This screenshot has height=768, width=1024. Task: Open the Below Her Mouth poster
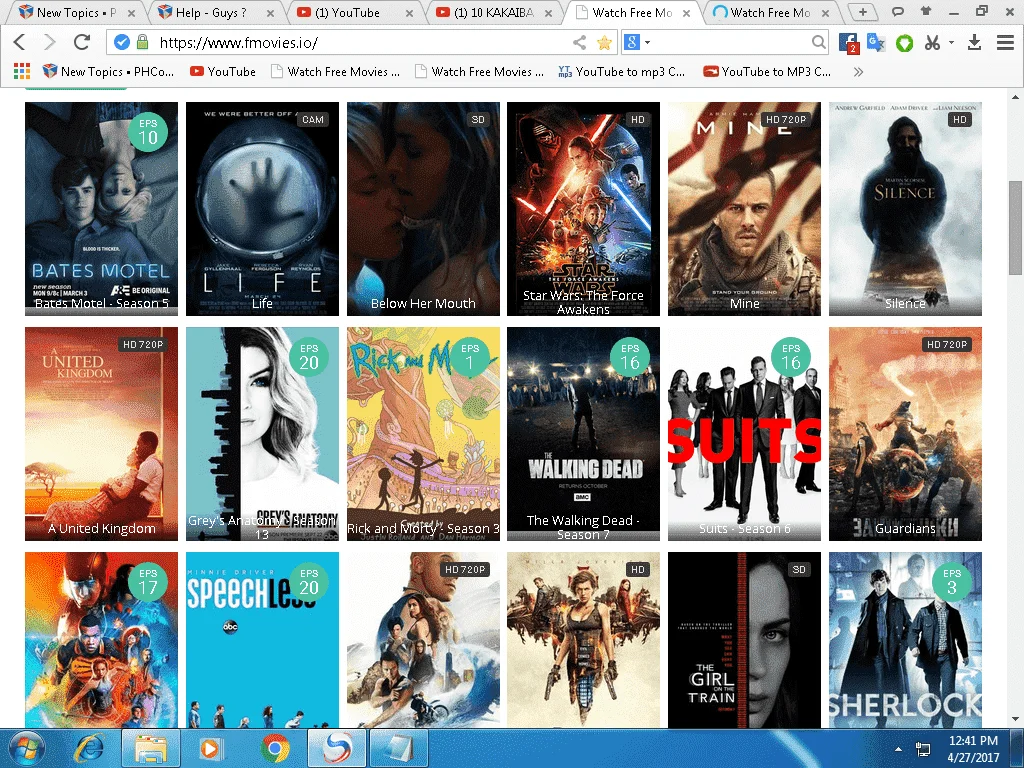pos(423,208)
